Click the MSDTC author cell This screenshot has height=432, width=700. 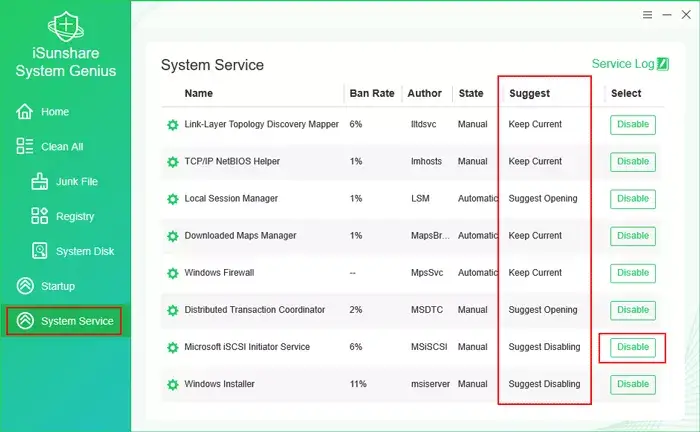(427, 310)
